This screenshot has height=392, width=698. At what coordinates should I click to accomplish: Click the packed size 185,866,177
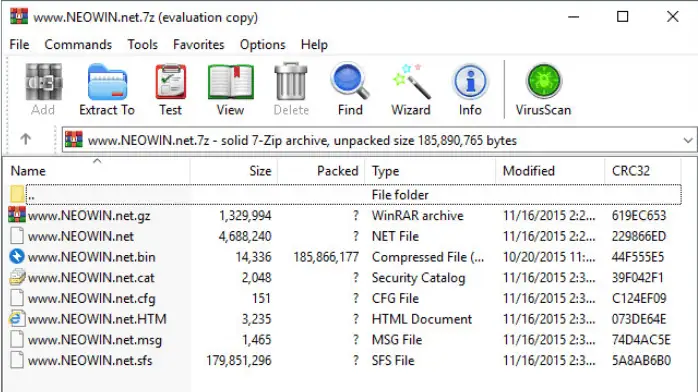(326, 257)
